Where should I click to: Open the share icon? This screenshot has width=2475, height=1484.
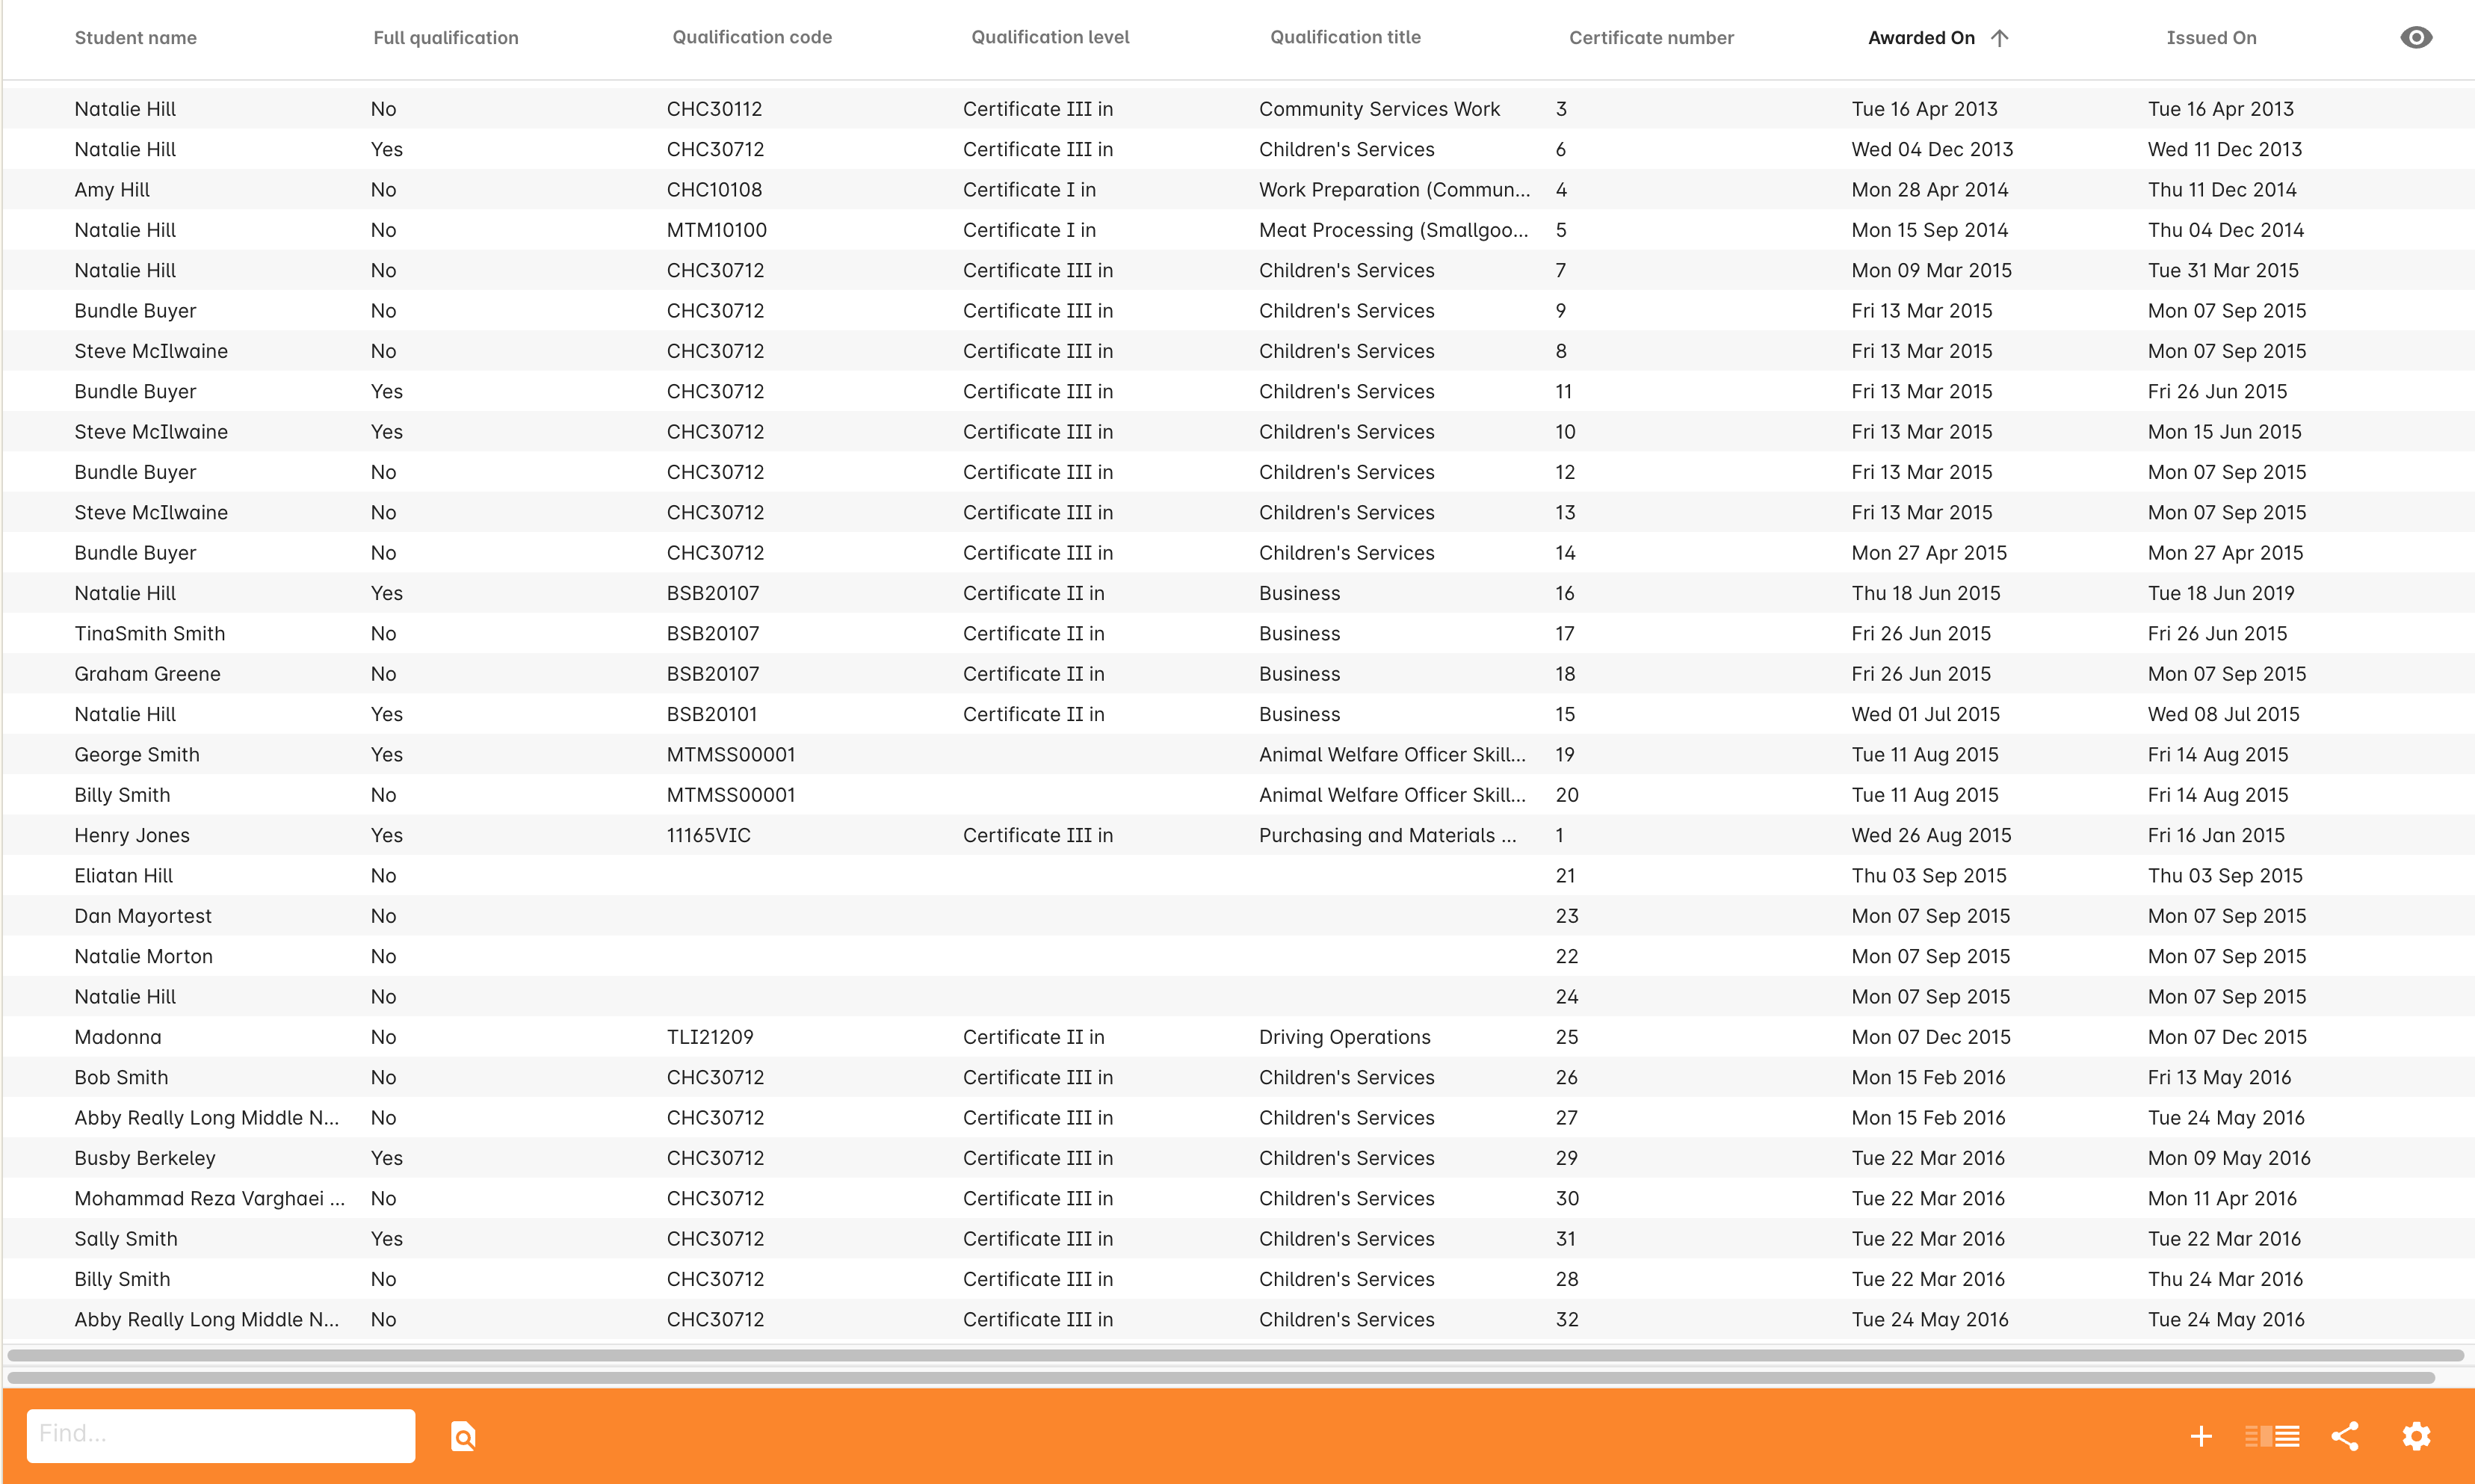point(2345,1436)
